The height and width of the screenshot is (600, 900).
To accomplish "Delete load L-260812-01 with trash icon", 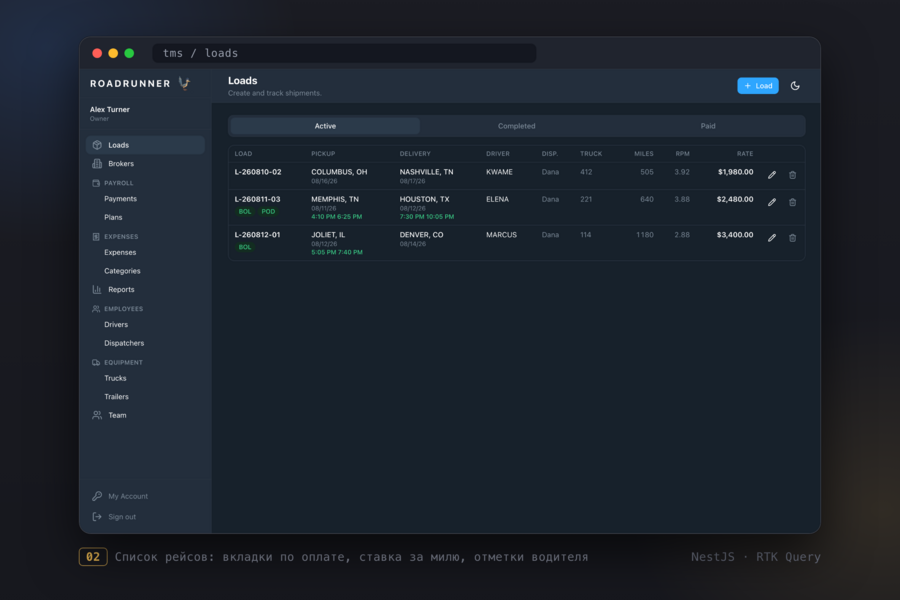I will coord(792,238).
